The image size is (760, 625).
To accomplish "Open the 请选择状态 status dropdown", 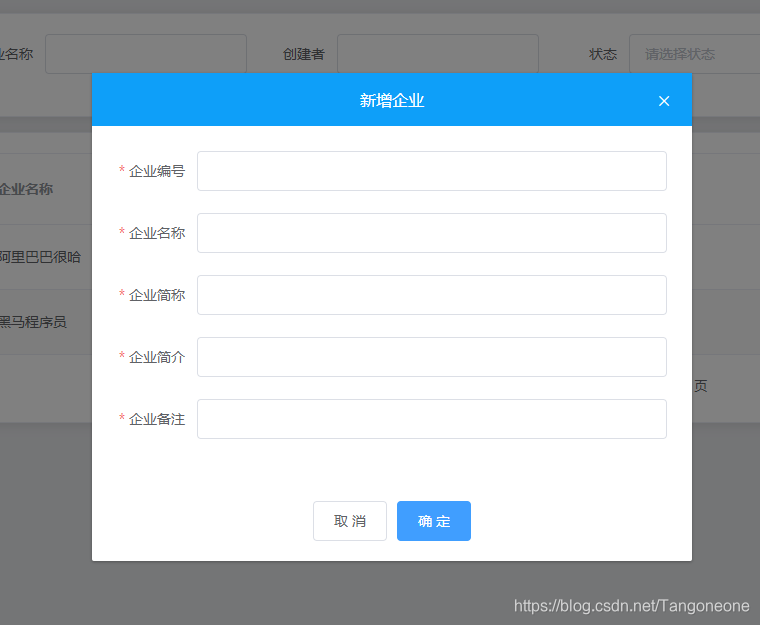I will [694, 54].
